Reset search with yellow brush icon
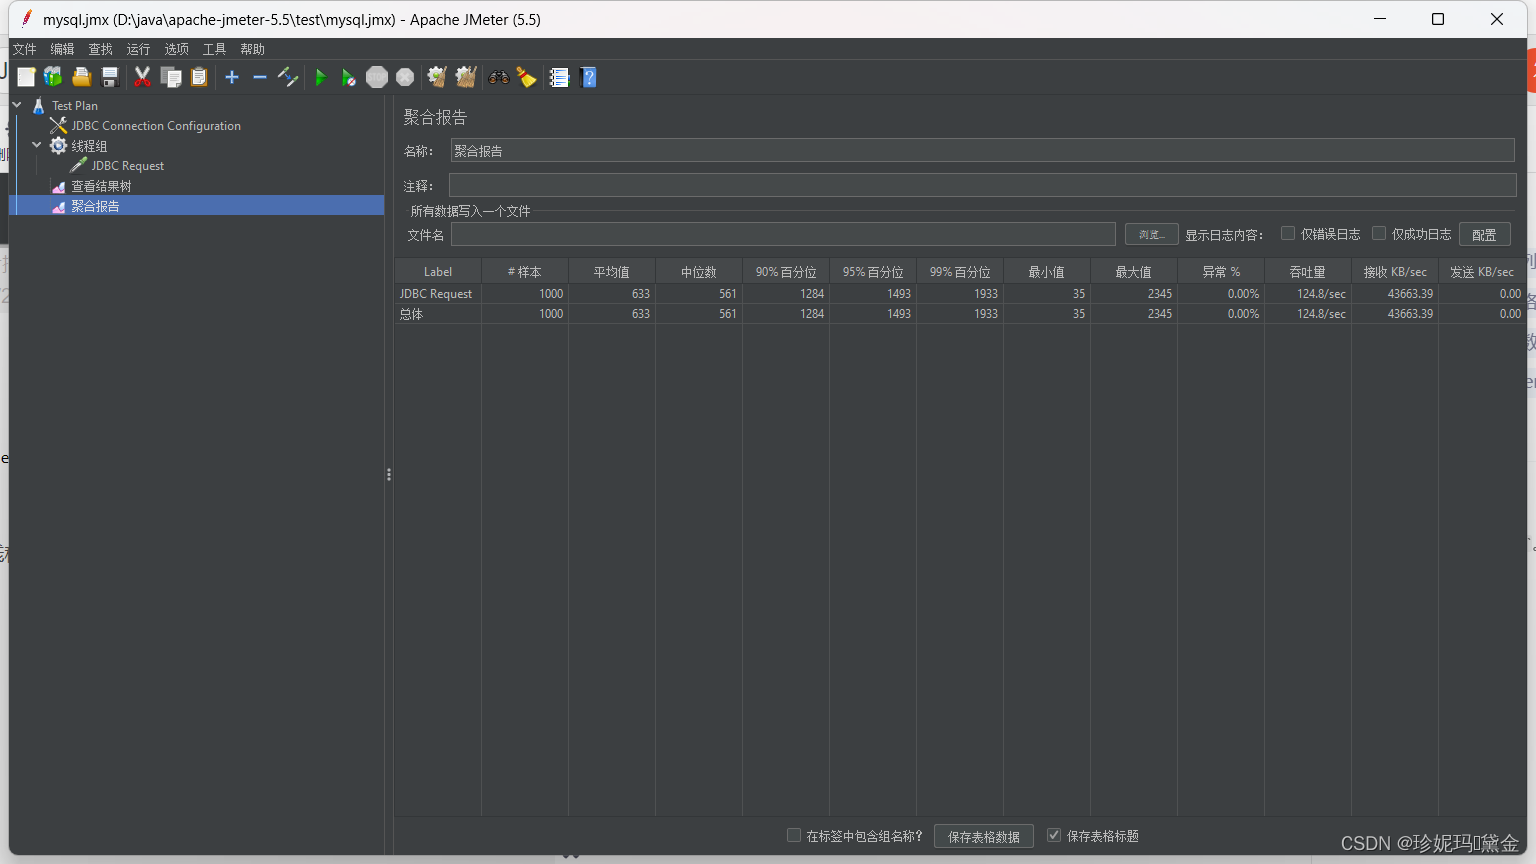Screen dimensions: 1536x864 tap(526, 77)
